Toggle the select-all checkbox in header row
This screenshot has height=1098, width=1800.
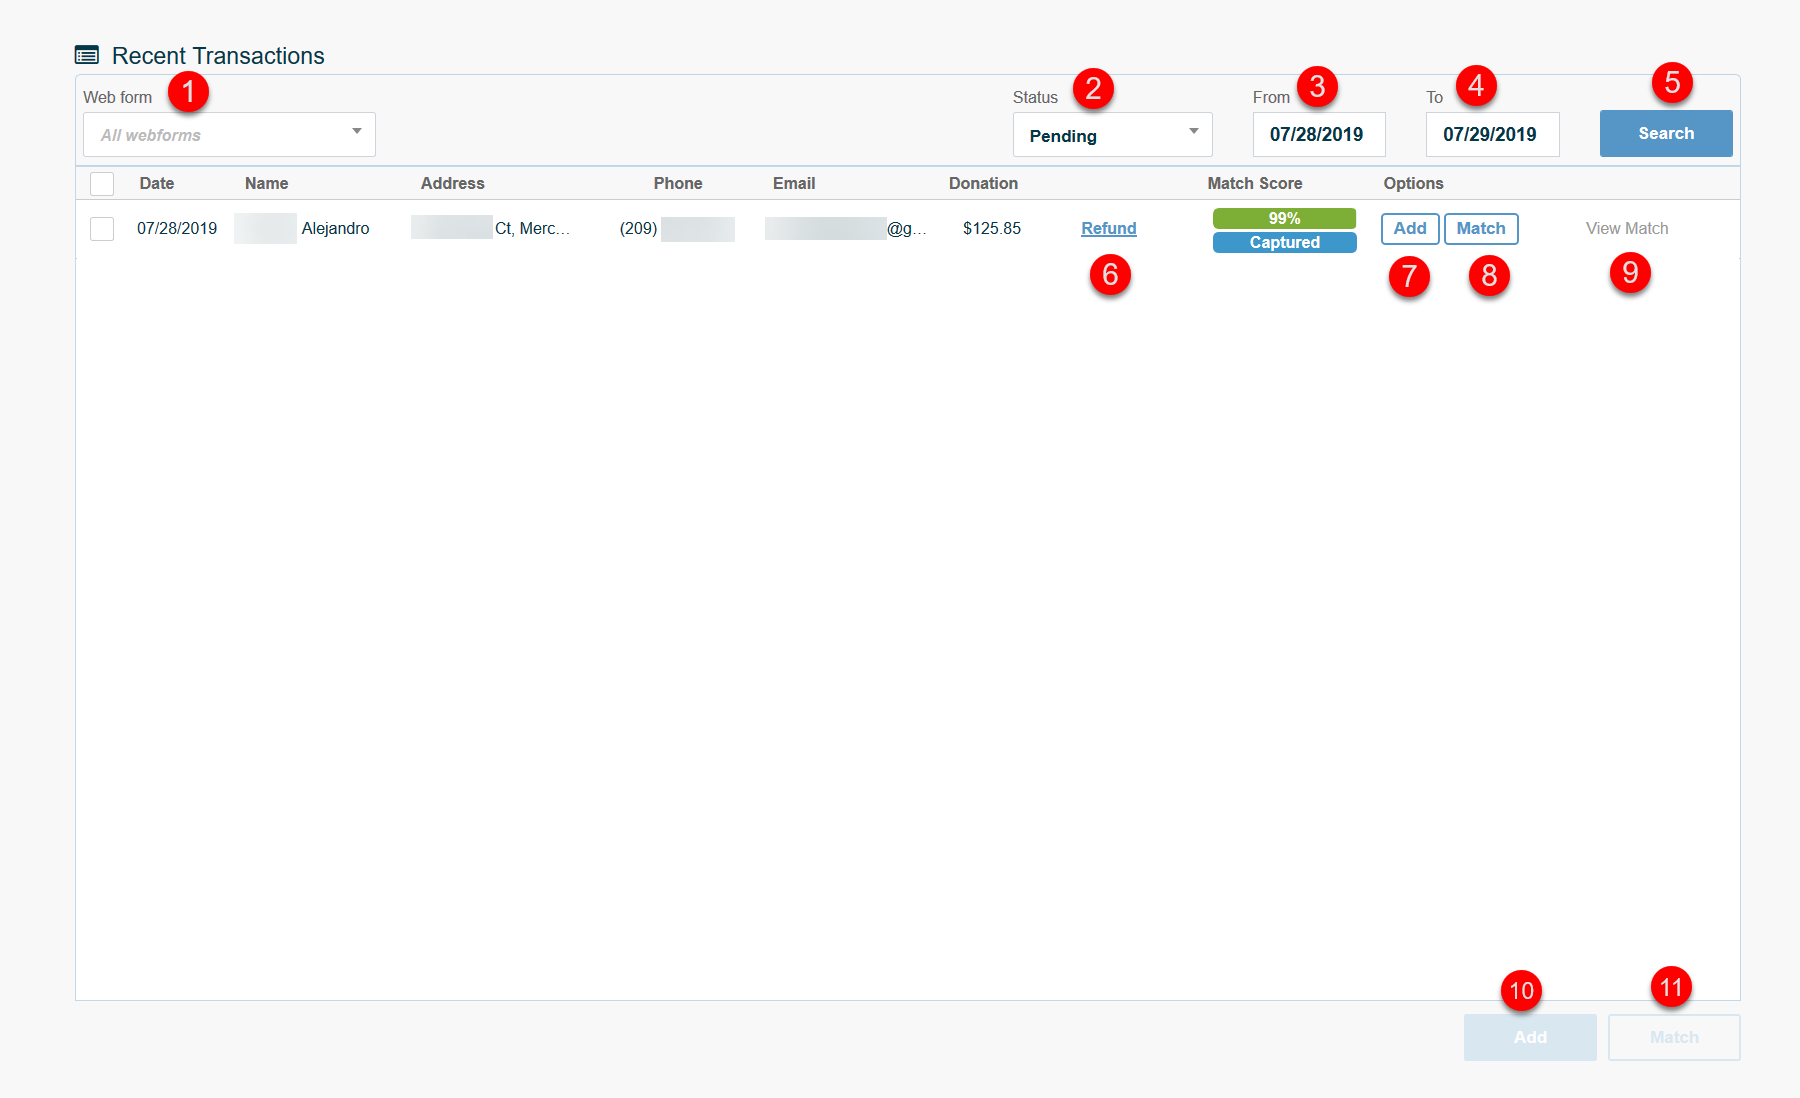[101, 183]
